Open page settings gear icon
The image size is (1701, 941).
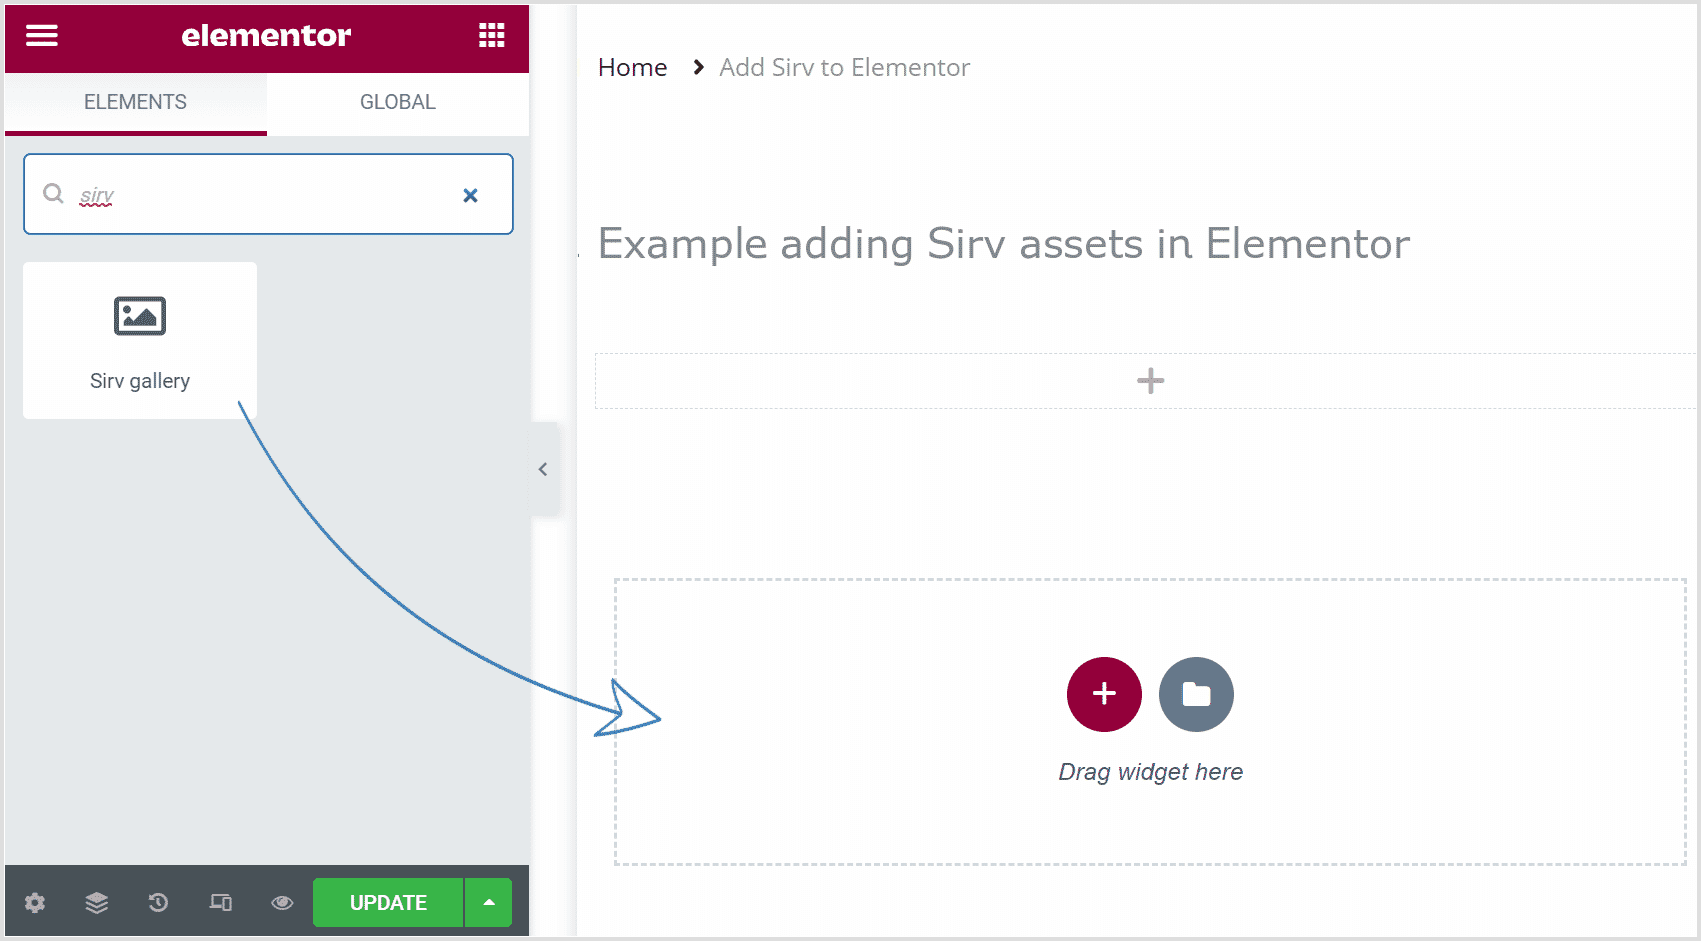point(35,903)
